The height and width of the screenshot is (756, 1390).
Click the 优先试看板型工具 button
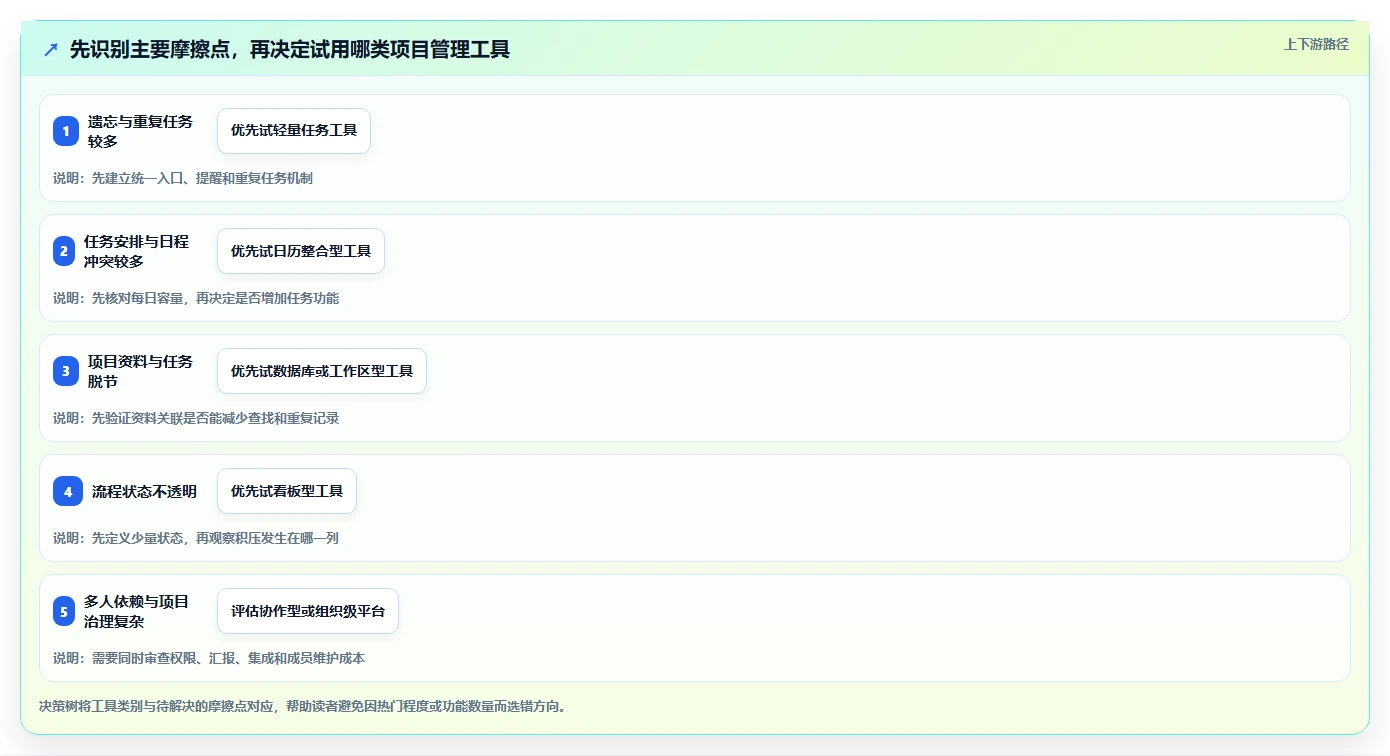(287, 491)
